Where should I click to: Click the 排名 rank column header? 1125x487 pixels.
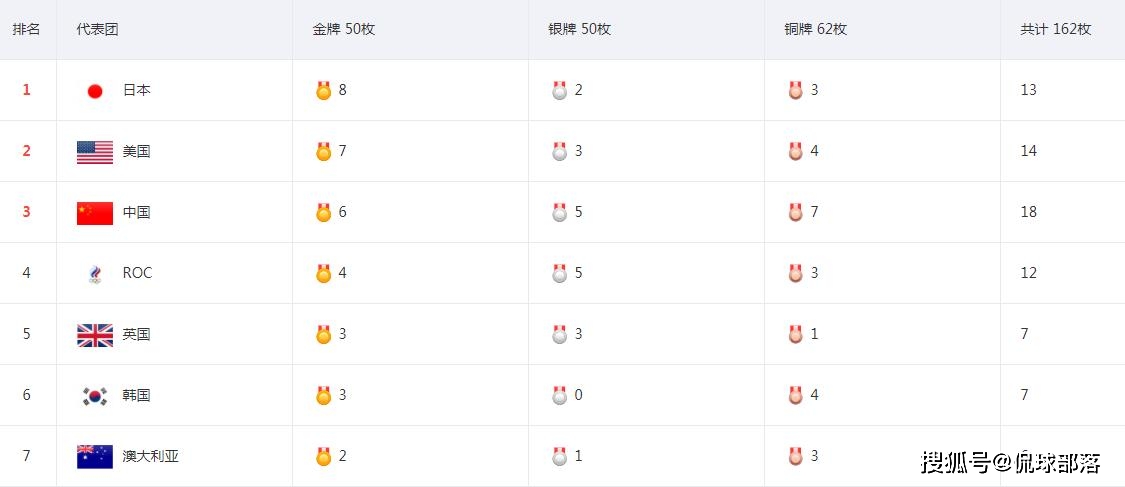[27, 29]
